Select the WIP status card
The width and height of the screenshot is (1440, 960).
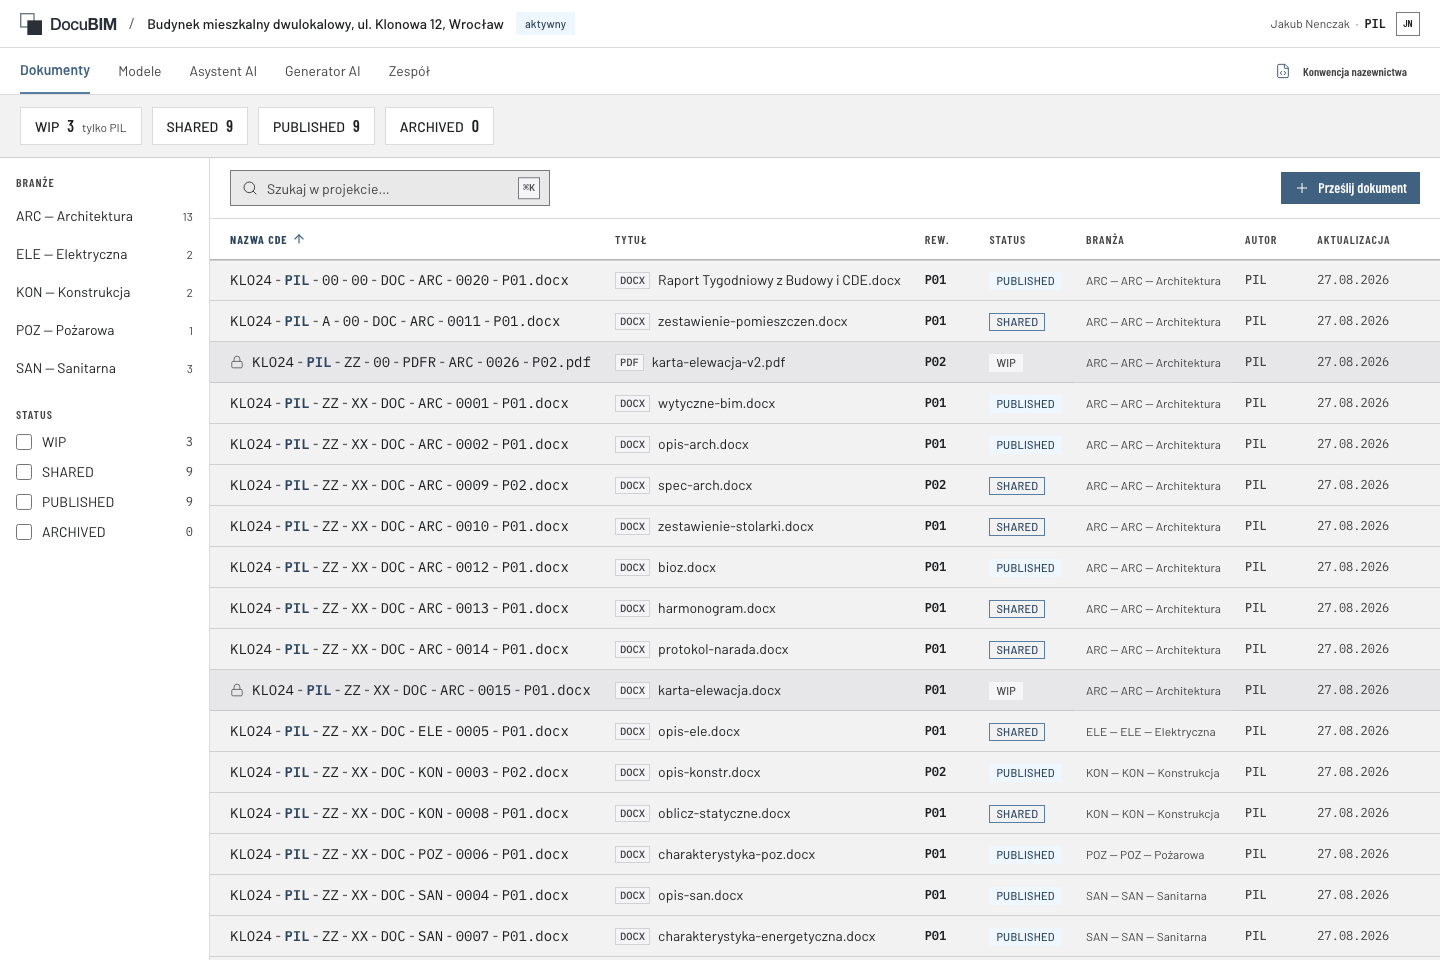click(x=81, y=126)
